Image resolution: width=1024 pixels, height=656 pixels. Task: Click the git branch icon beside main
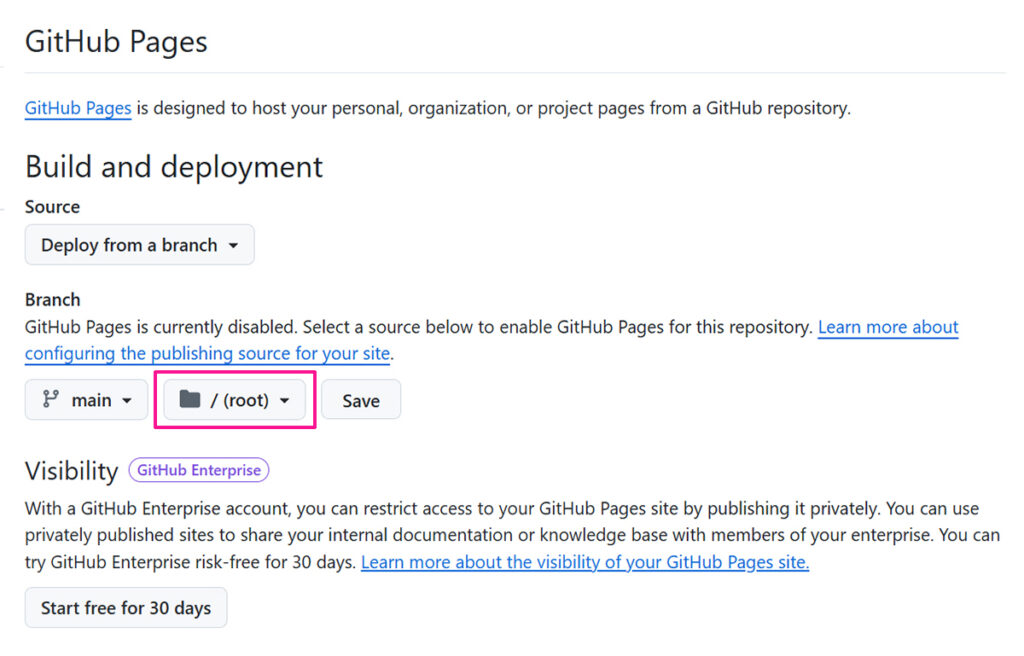tap(50, 400)
